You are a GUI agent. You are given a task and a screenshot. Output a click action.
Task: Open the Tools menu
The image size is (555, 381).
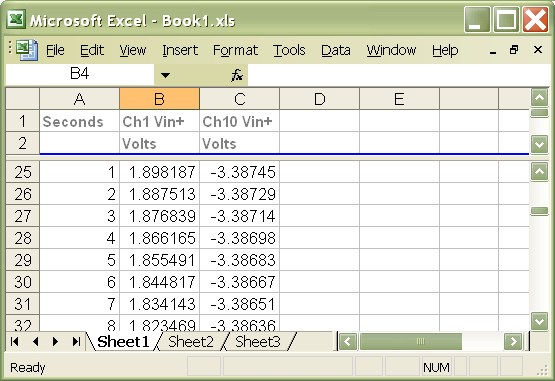click(289, 50)
